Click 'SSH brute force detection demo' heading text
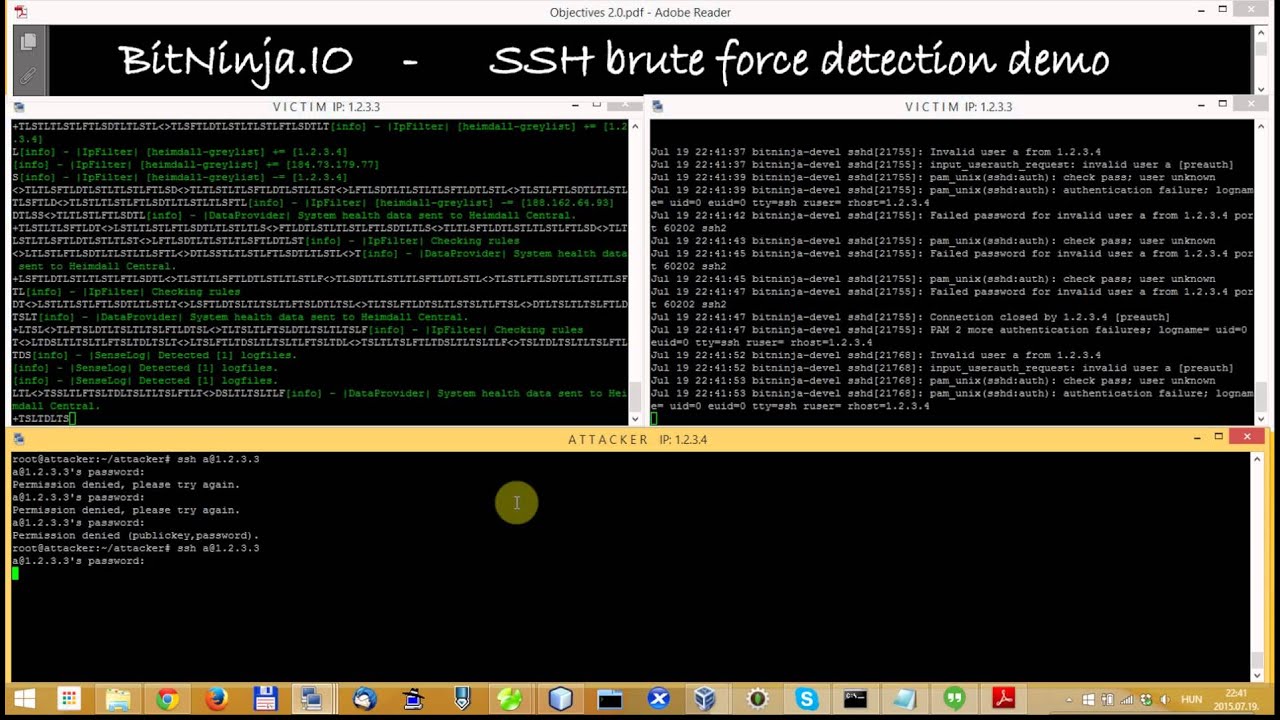The width and height of the screenshot is (1280, 720). click(x=799, y=60)
